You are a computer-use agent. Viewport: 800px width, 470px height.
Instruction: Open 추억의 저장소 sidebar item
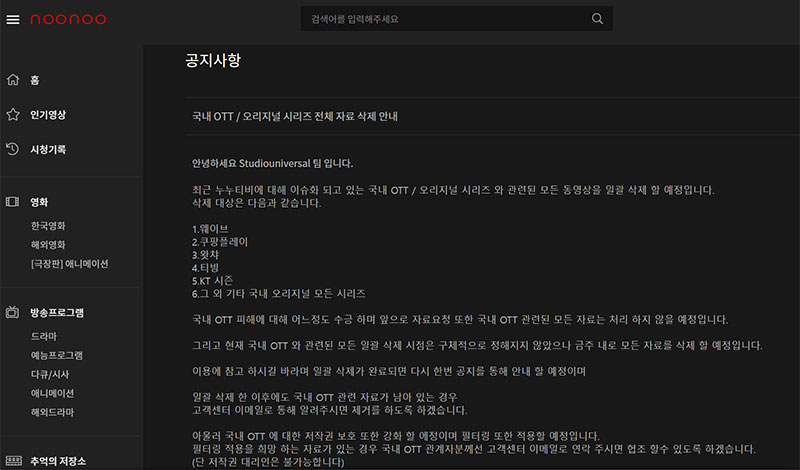click(x=58, y=461)
